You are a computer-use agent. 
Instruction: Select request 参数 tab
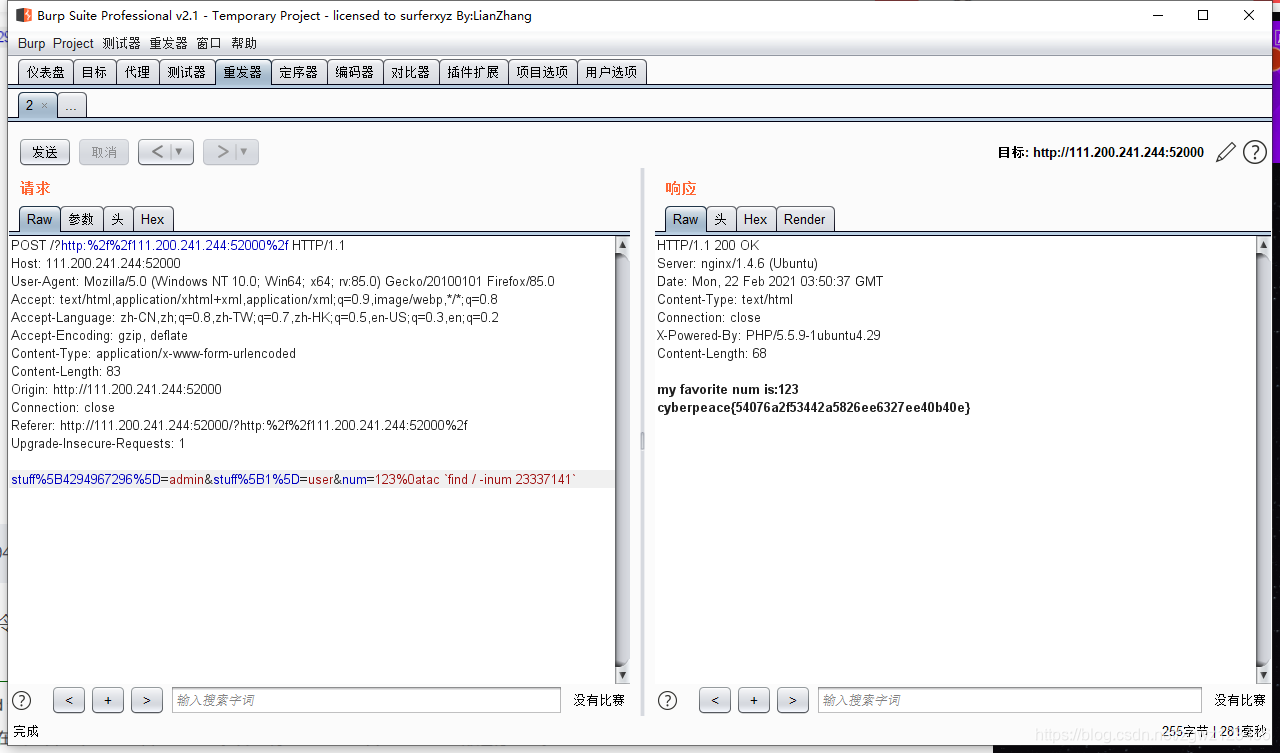pyautogui.click(x=81, y=219)
